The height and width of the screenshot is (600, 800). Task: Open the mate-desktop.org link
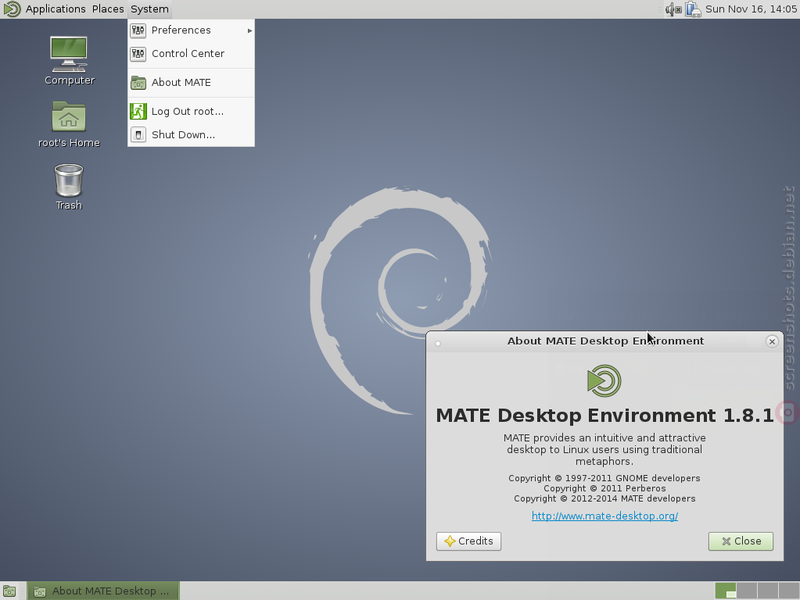(605, 516)
